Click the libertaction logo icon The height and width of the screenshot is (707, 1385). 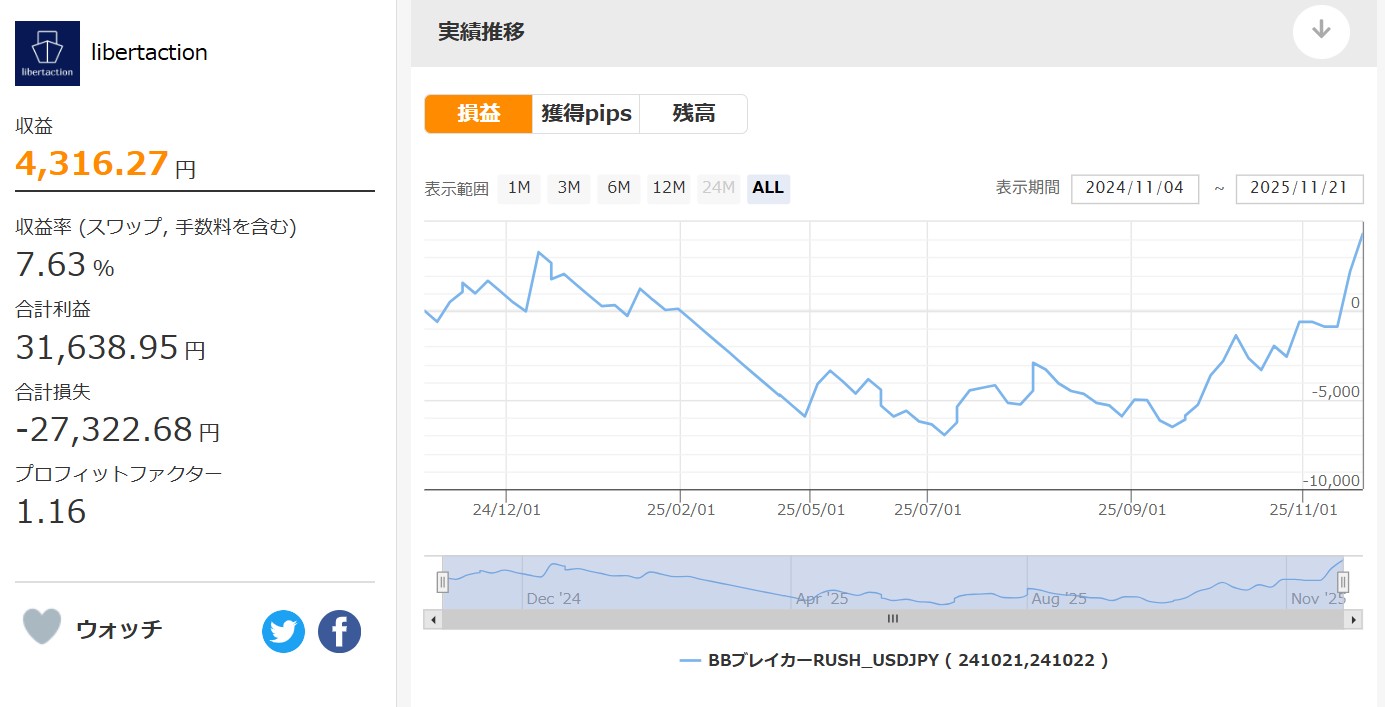[x=47, y=53]
